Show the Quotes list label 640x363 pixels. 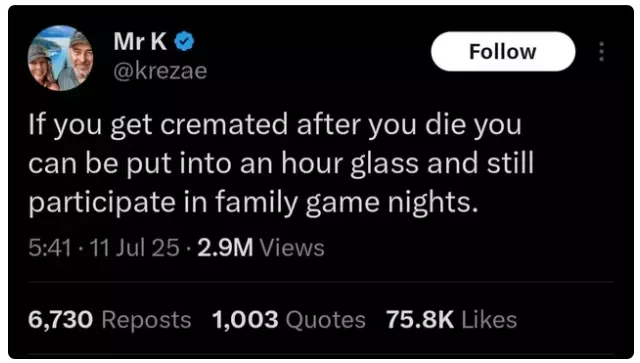(x=325, y=320)
